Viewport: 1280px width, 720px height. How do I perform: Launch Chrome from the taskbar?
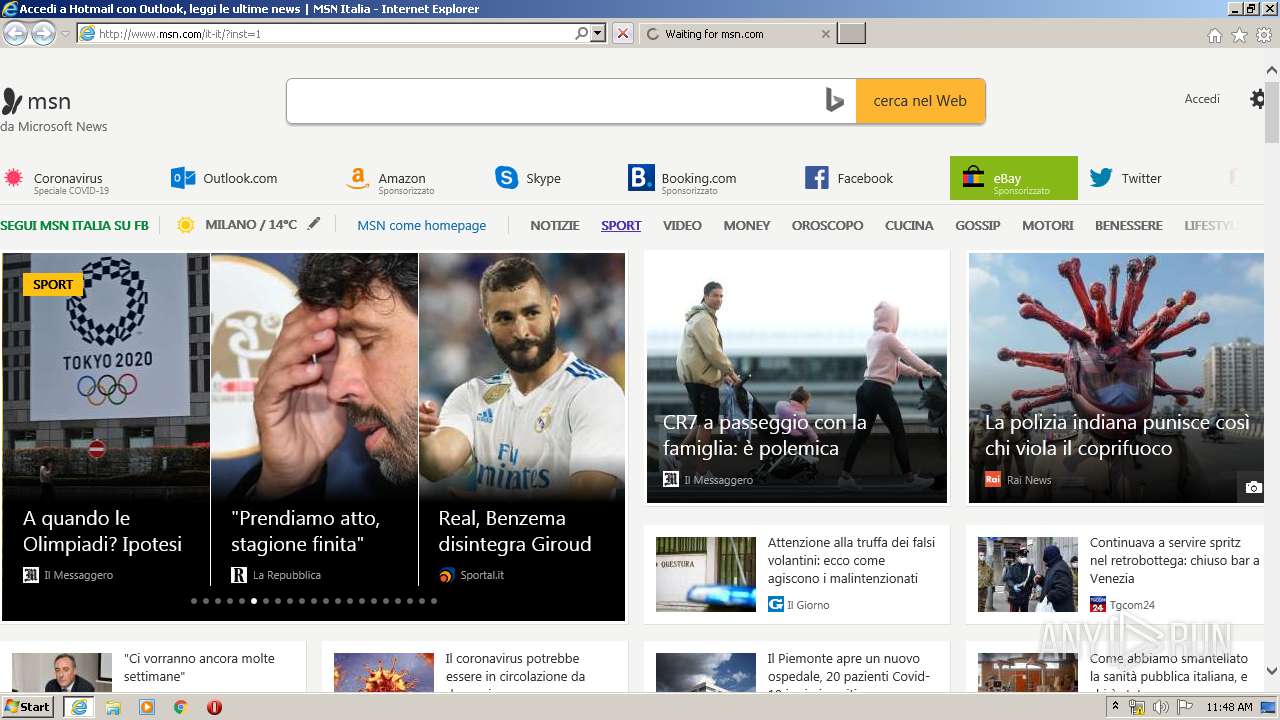pyautogui.click(x=180, y=707)
